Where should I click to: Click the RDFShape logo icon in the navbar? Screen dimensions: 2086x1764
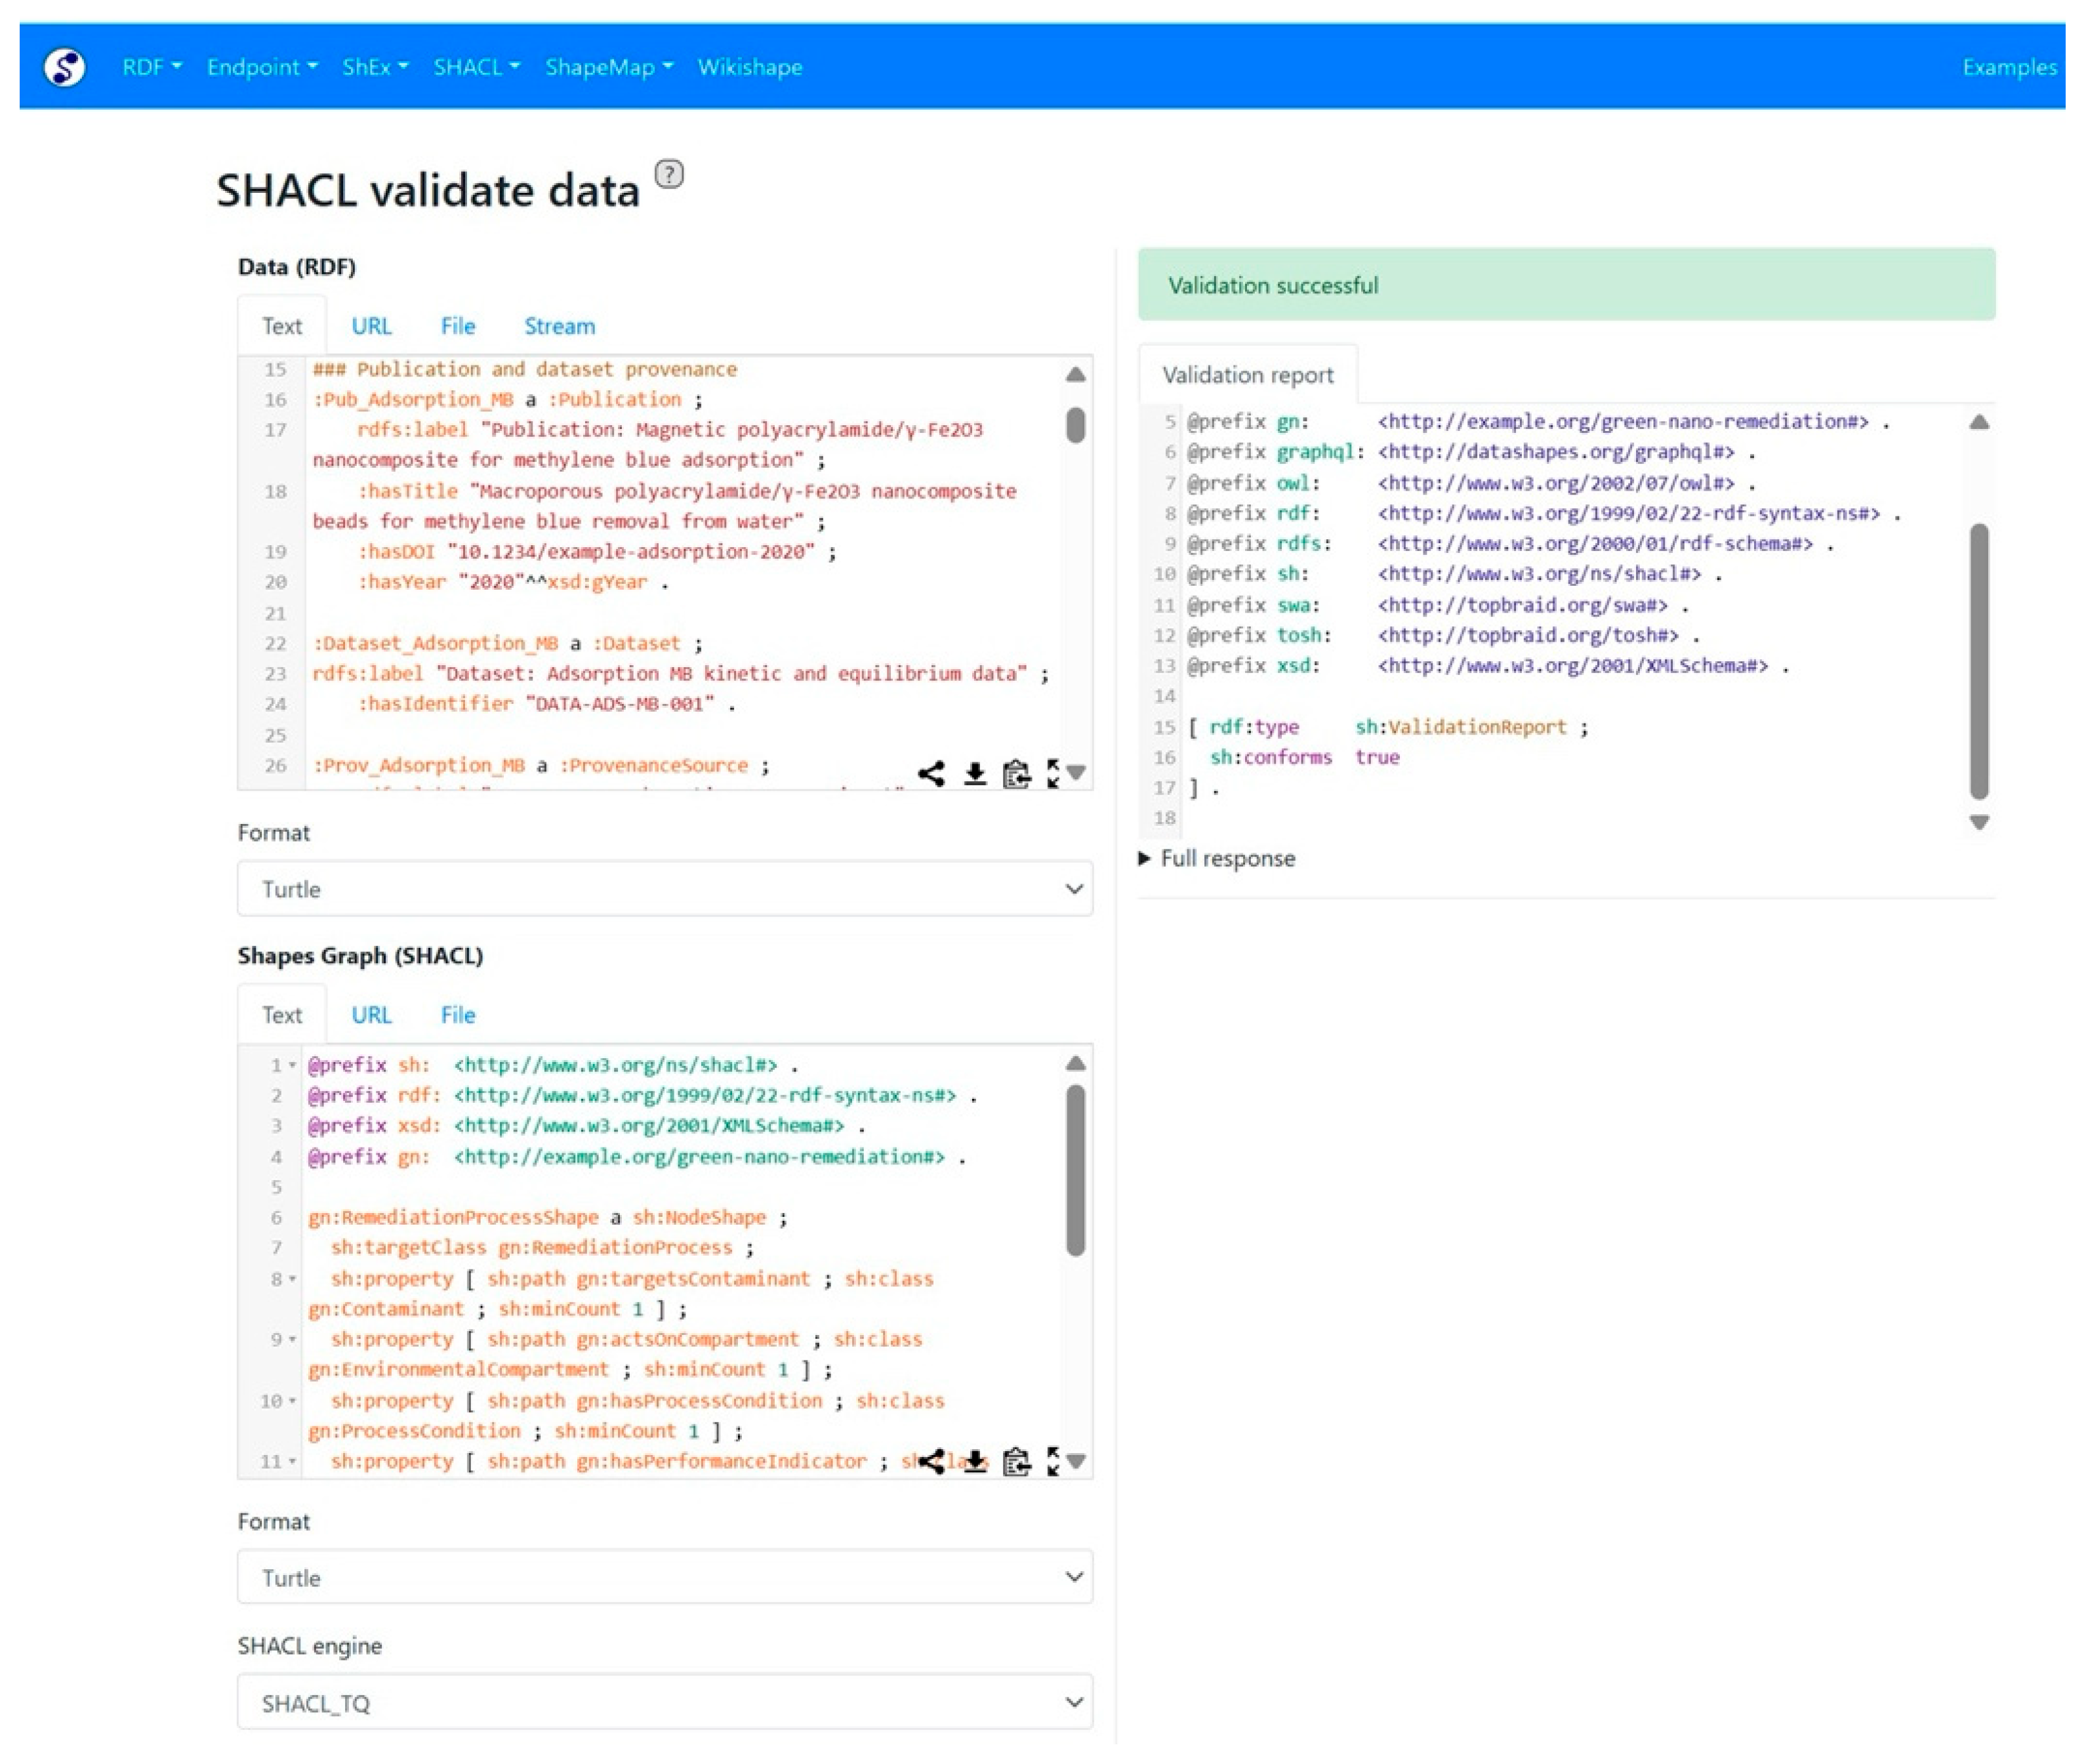64,67
